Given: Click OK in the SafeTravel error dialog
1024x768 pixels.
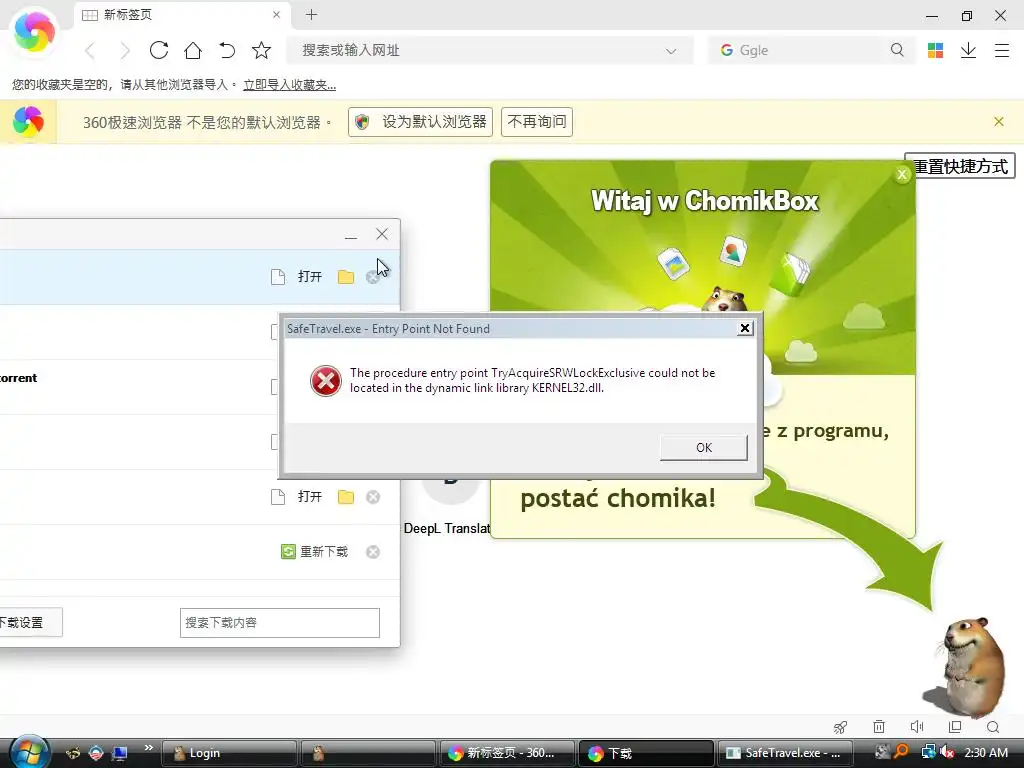Looking at the screenshot, I should pyautogui.click(x=703, y=447).
